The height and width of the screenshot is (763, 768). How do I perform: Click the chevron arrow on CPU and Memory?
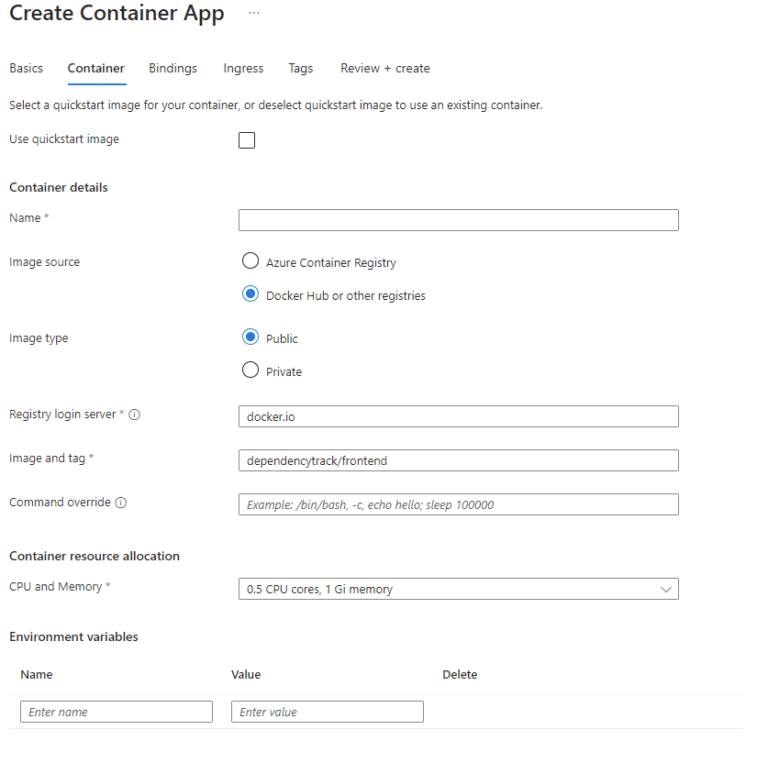(x=666, y=590)
